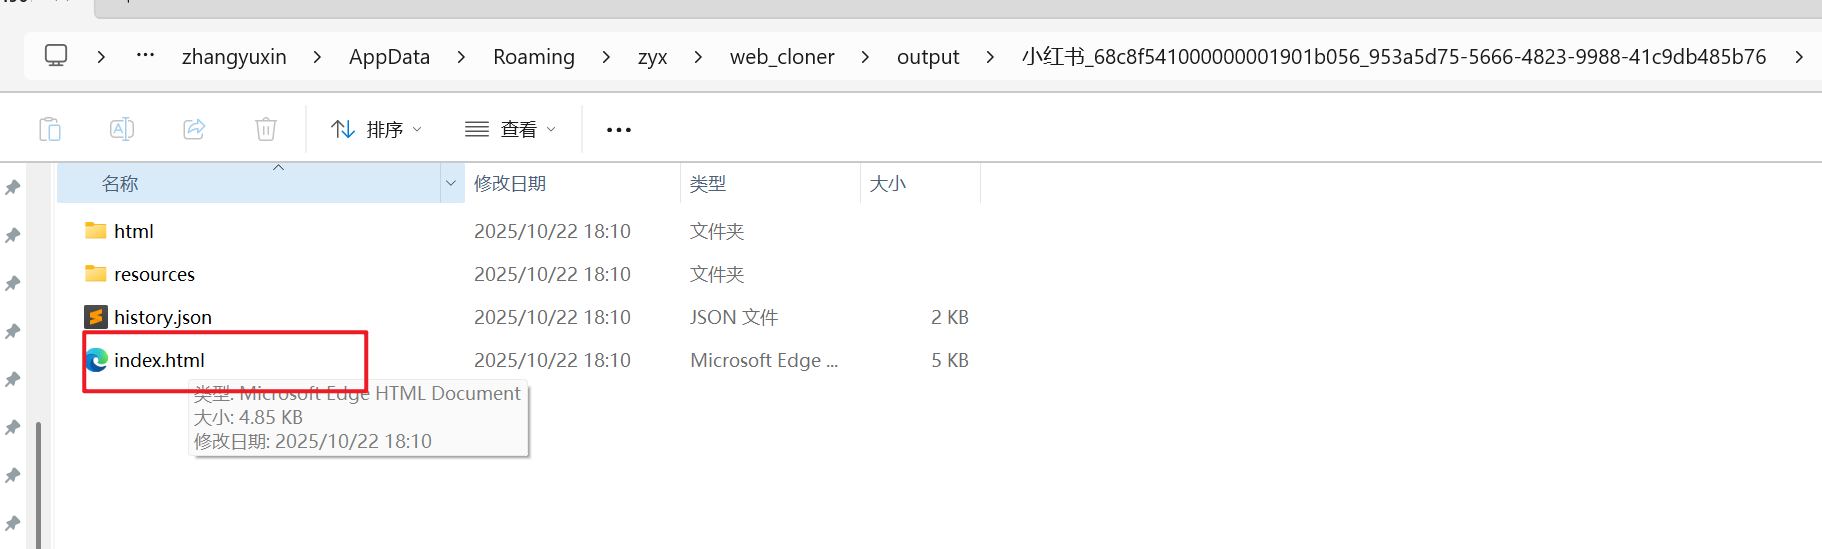
Task: Click the html folder icon
Action: 96,231
